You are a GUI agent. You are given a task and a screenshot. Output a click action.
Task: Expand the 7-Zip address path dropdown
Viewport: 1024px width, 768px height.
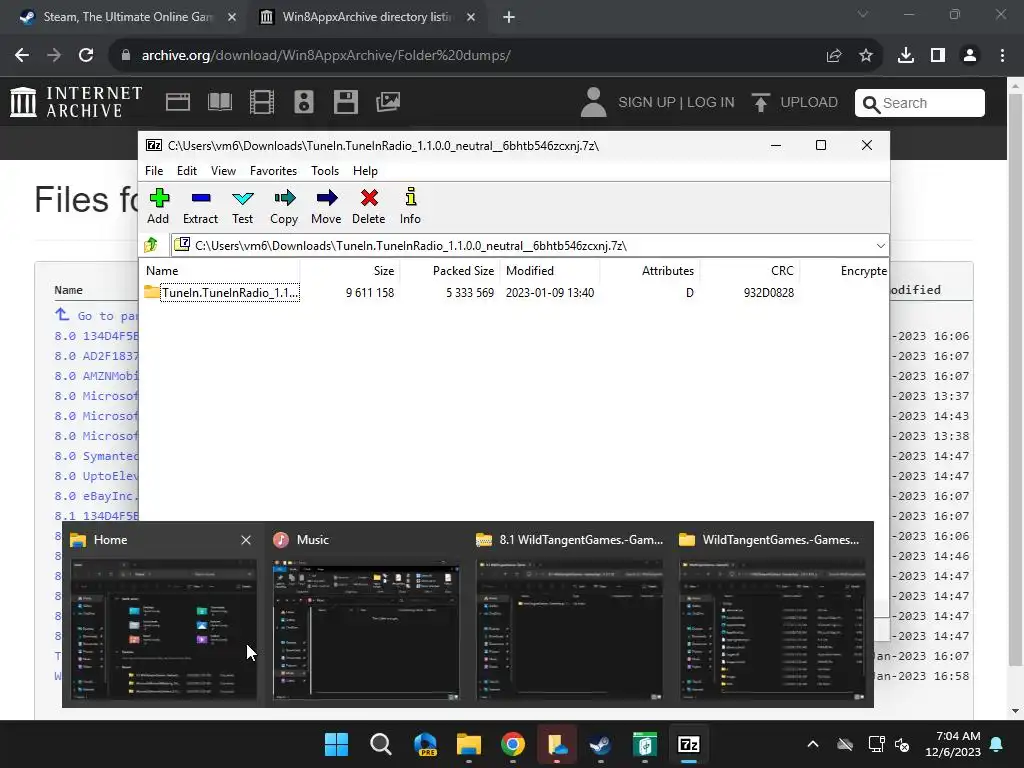[880, 246]
